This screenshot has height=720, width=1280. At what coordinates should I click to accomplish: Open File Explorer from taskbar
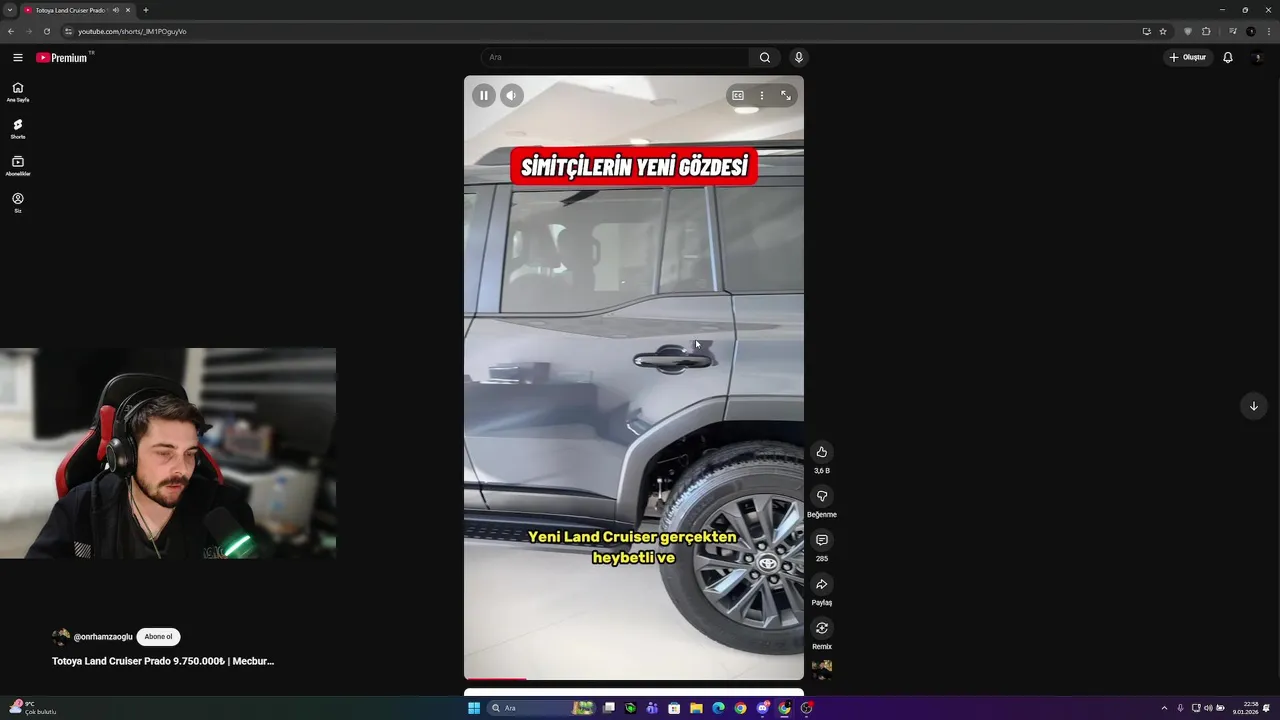click(696, 708)
